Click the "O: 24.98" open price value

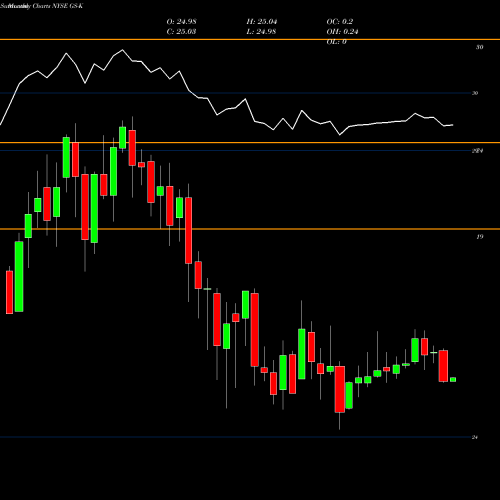click(x=181, y=22)
